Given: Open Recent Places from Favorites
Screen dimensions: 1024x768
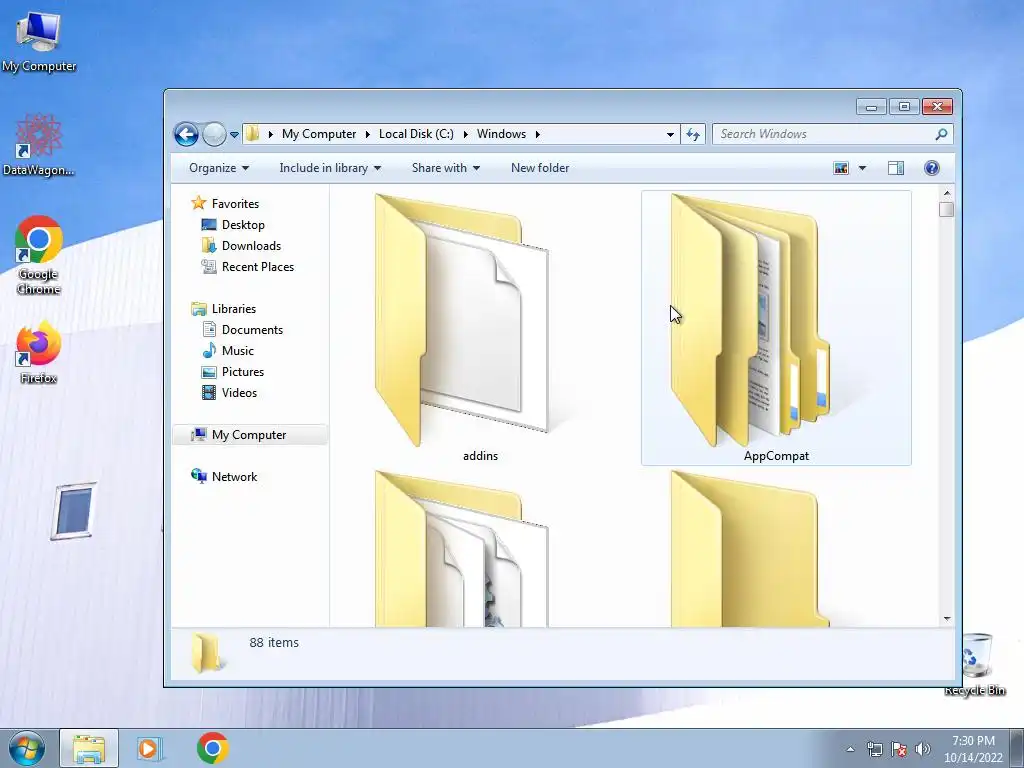Looking at the screenshot, I should (x=257, y=266).
